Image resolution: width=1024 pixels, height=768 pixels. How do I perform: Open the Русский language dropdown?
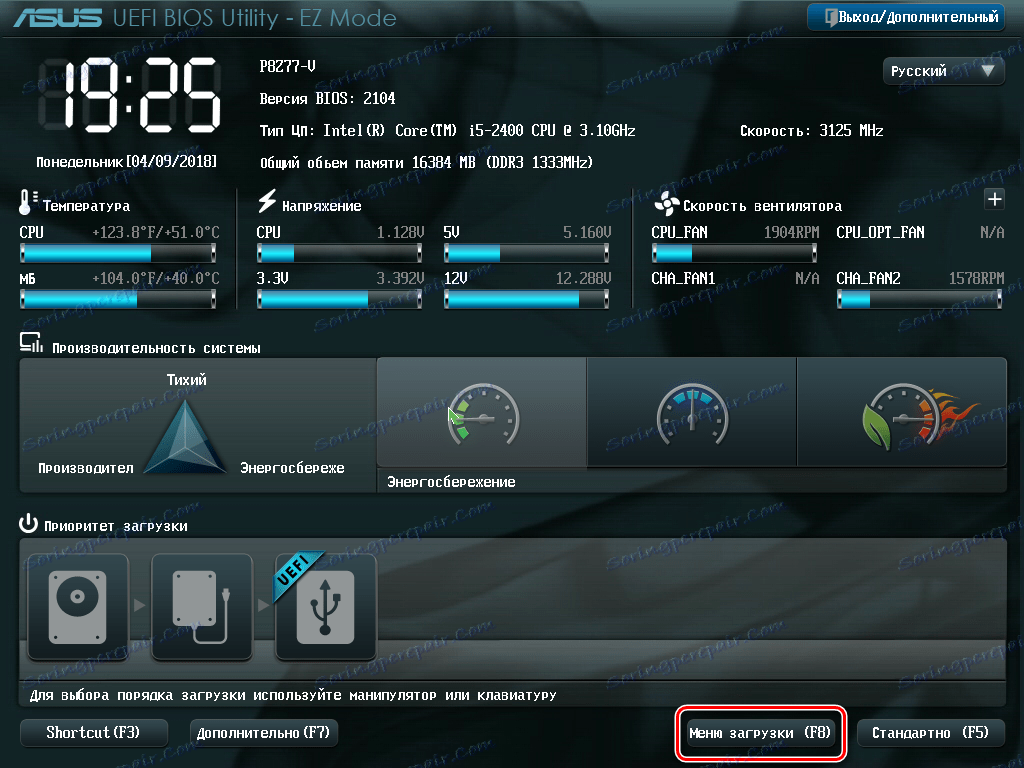(943, 71)
